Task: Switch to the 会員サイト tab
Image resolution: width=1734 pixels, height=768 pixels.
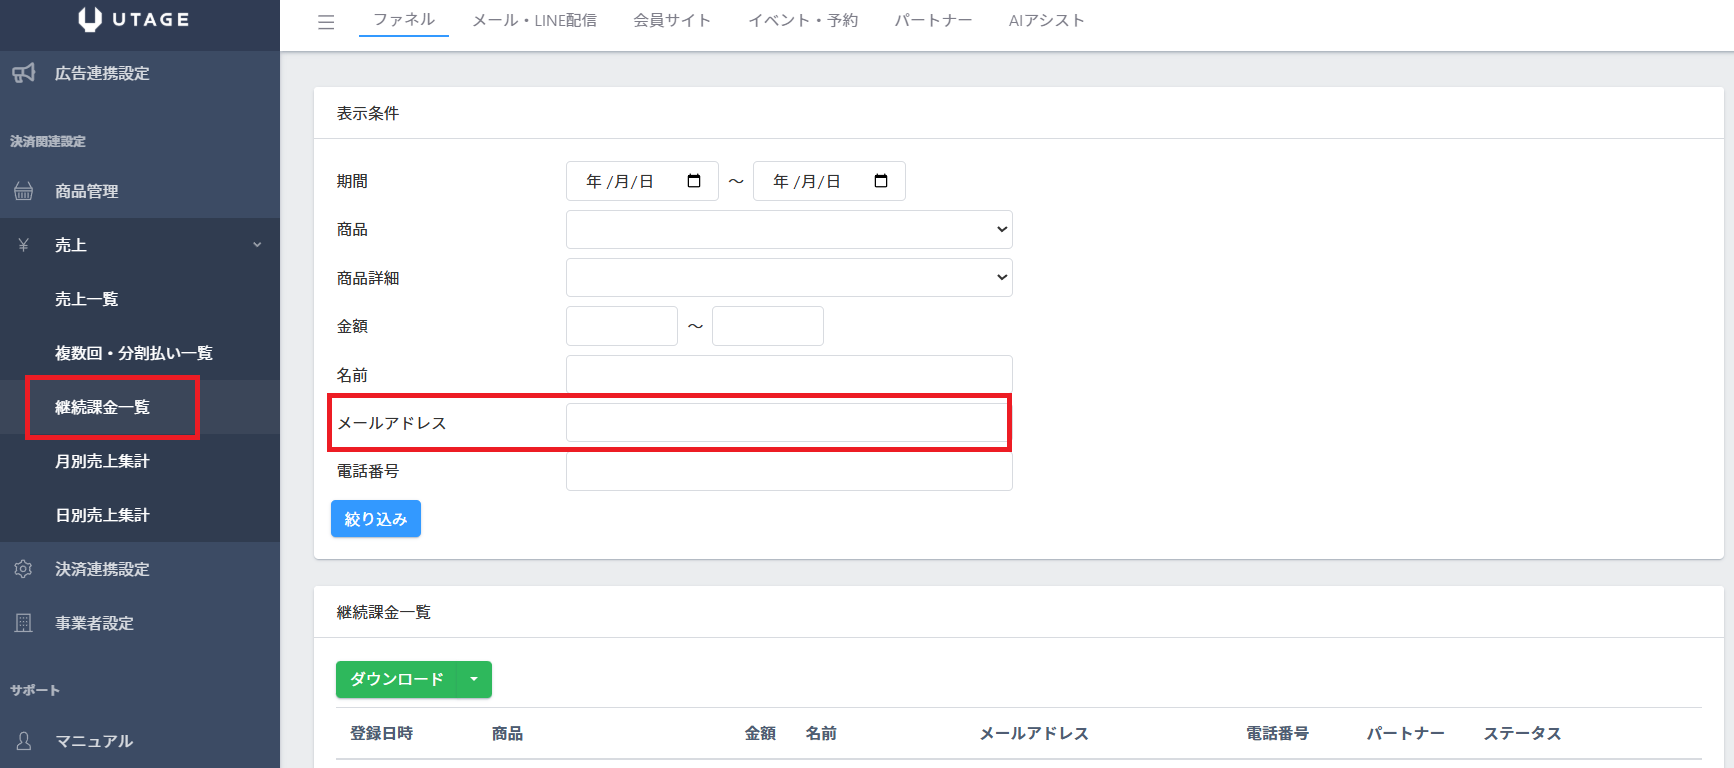Action: [x=672, y=20]
